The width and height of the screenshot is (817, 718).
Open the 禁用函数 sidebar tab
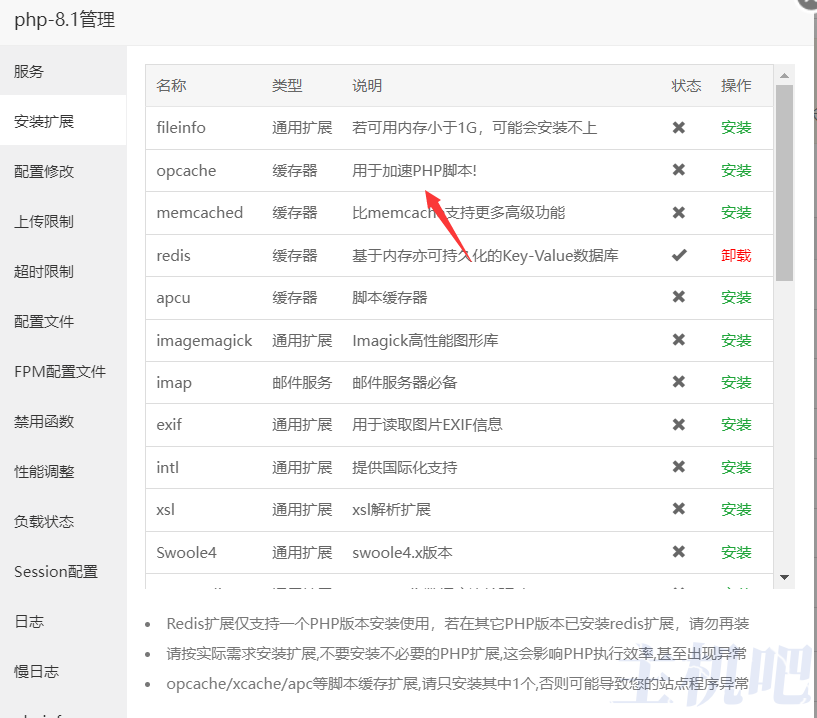tap(44, 422)
